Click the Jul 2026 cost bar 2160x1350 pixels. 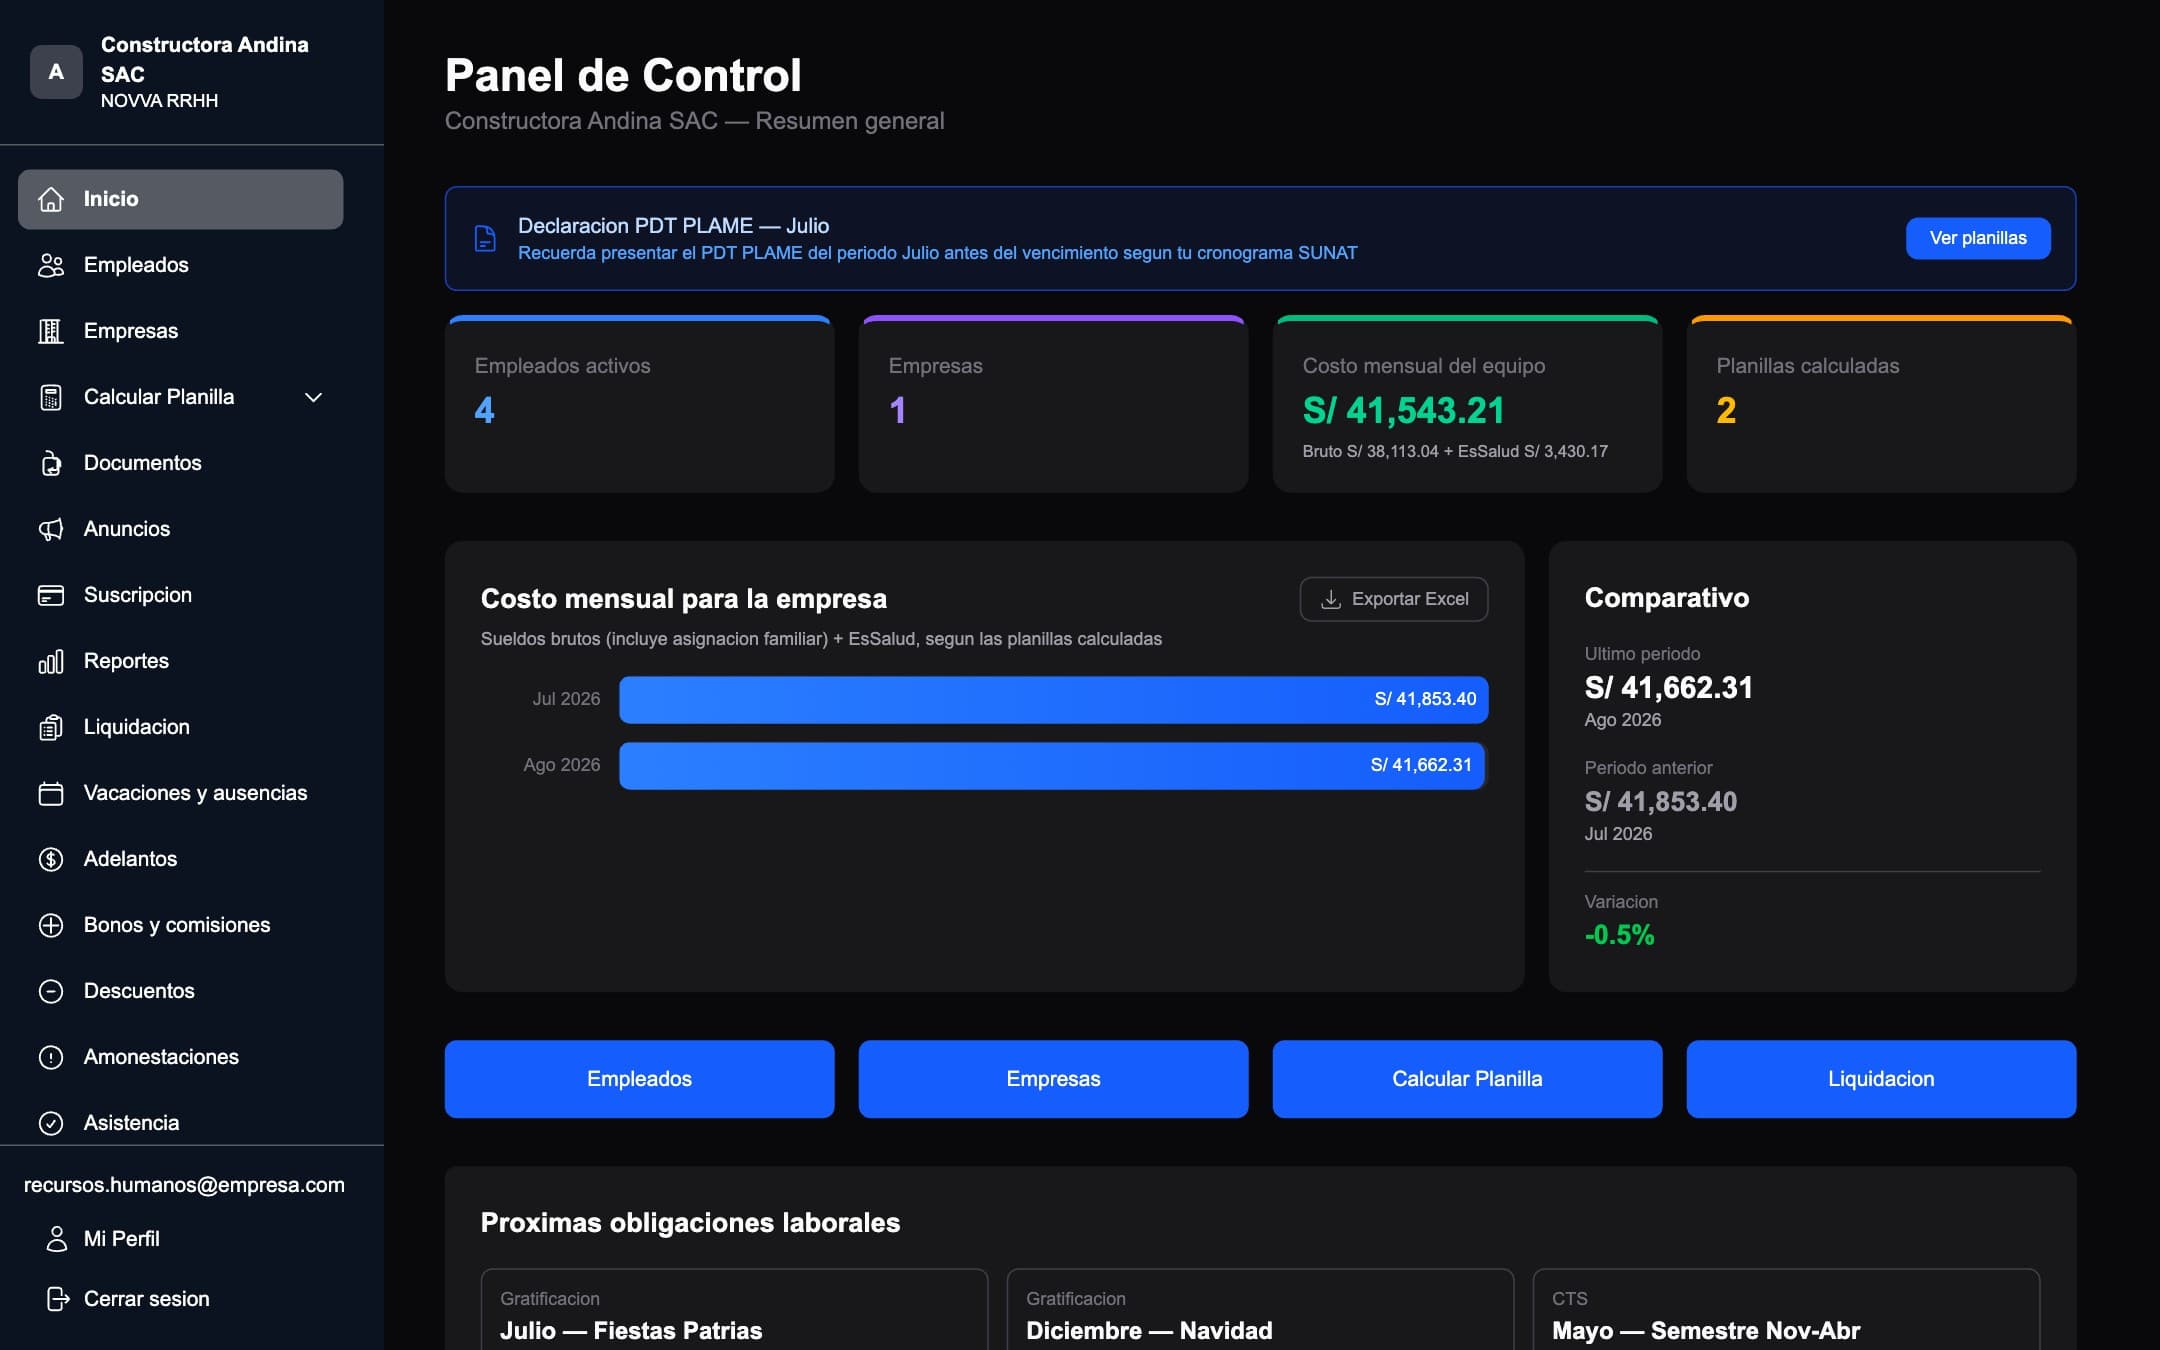1054,699
